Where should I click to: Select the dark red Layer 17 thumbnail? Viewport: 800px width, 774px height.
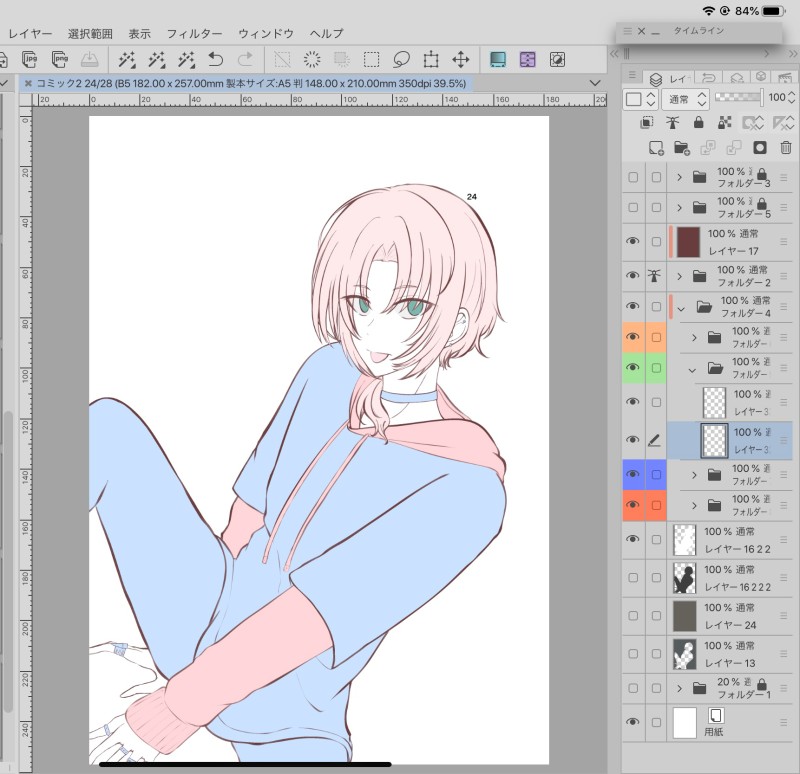[x=688, y=242]
